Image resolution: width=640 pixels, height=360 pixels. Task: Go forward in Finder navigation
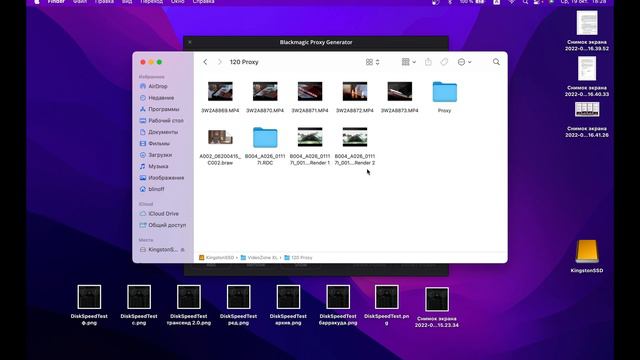coord(220,62)
